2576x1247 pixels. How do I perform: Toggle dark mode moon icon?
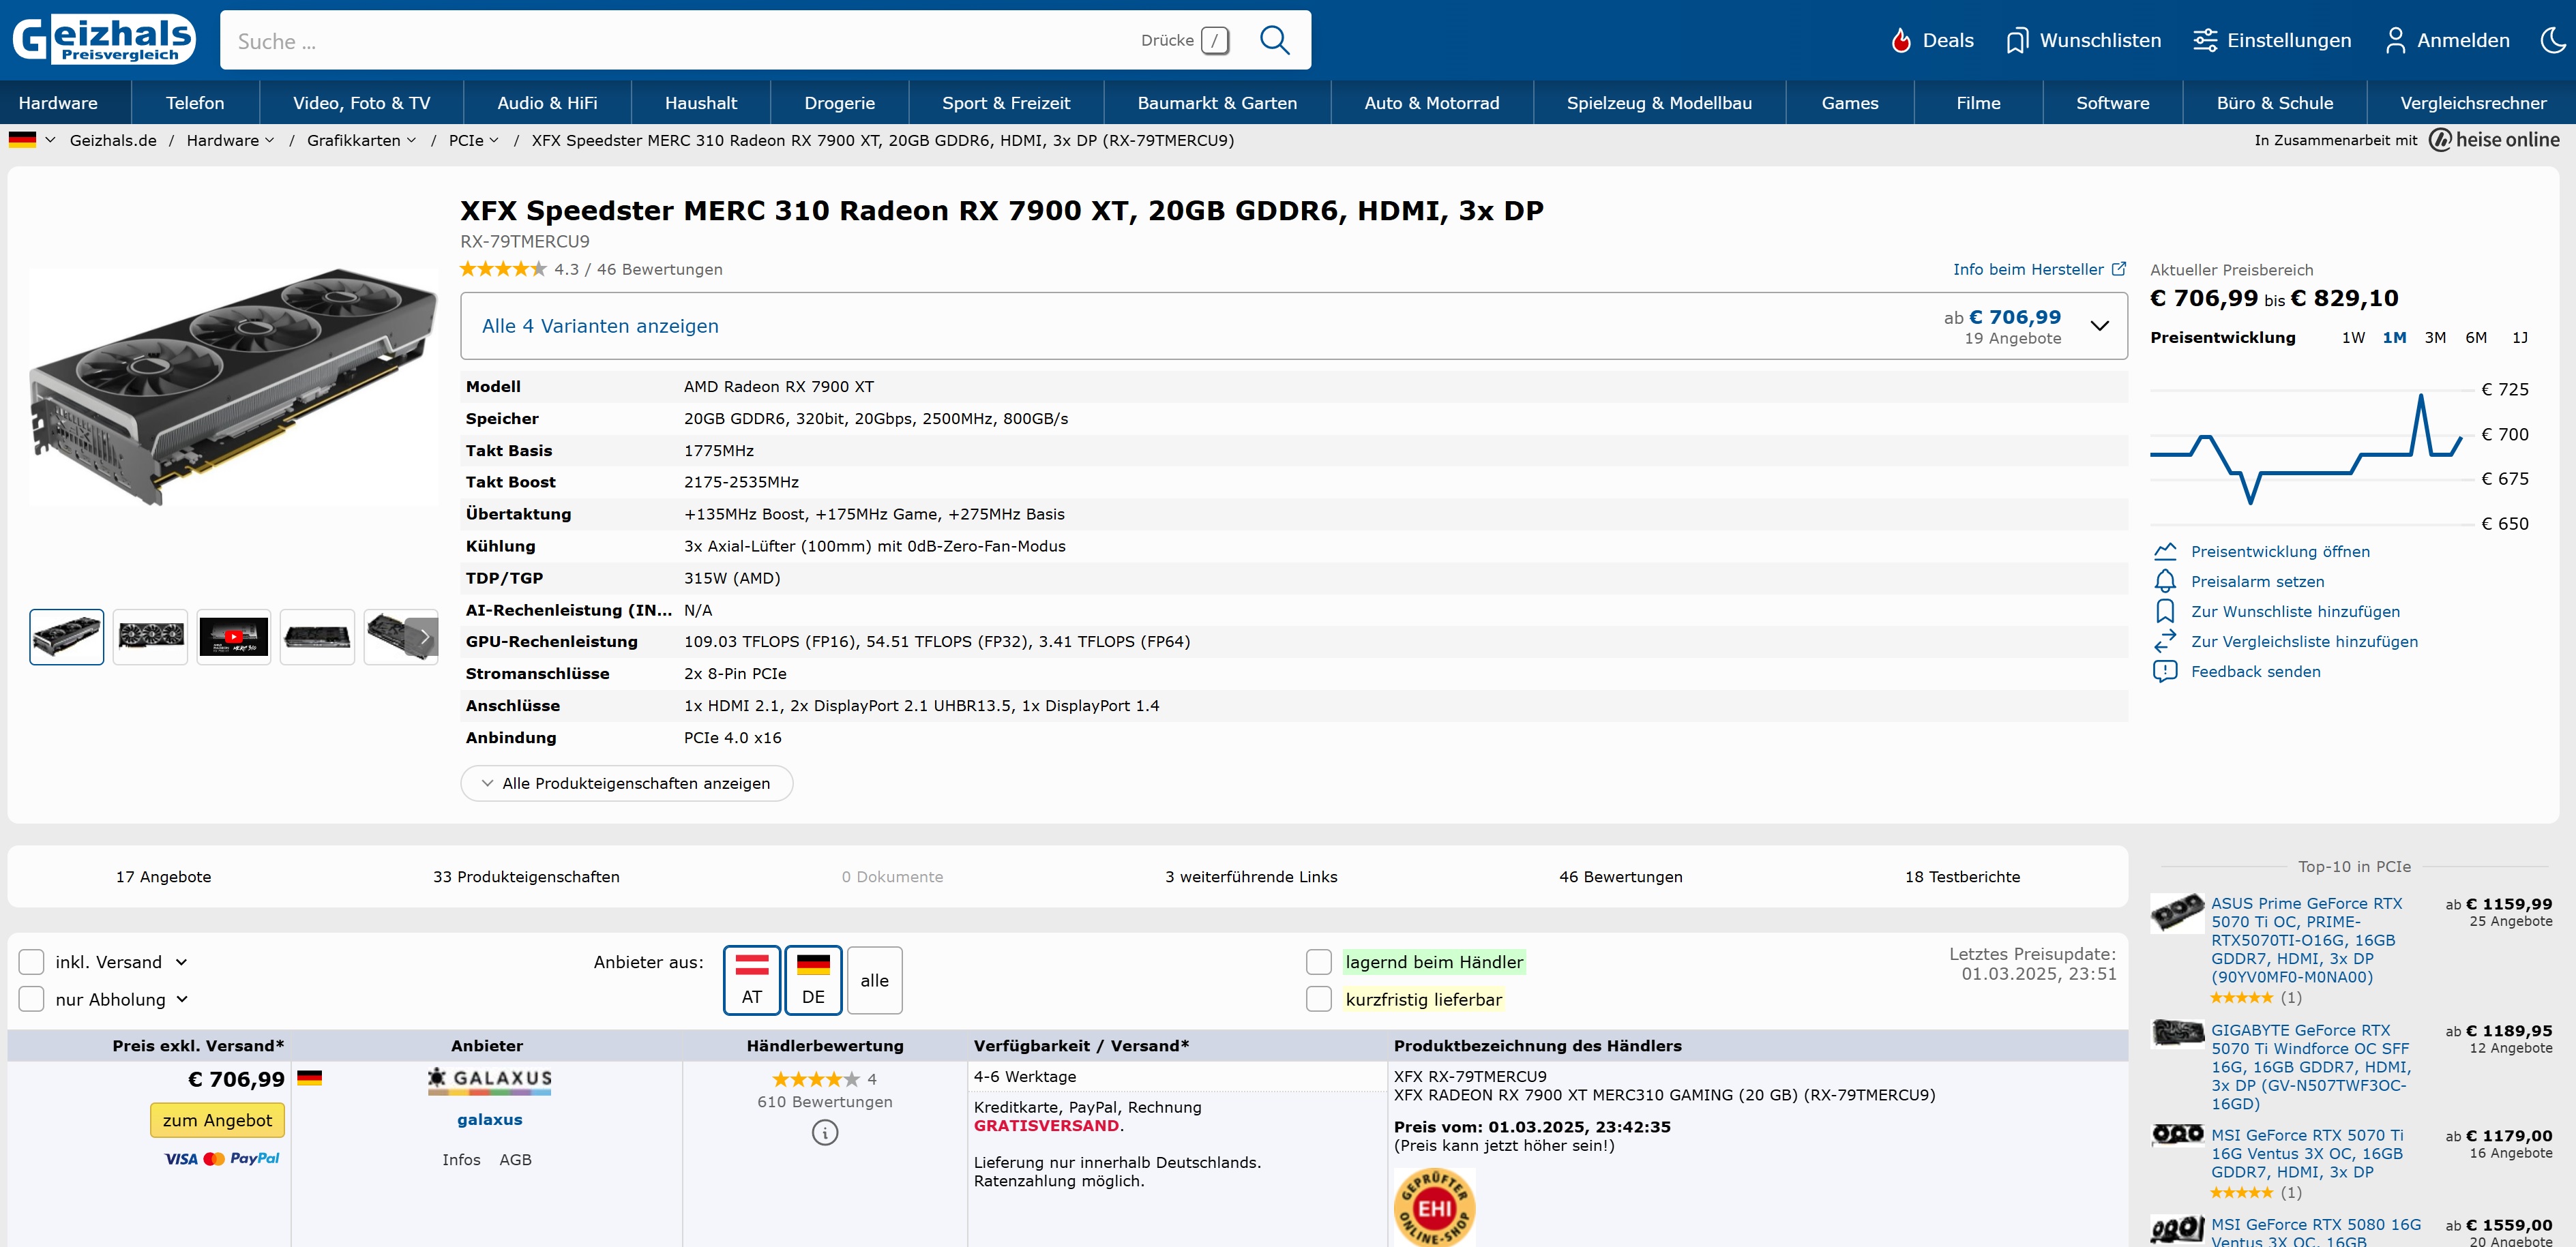(2553, 40)
